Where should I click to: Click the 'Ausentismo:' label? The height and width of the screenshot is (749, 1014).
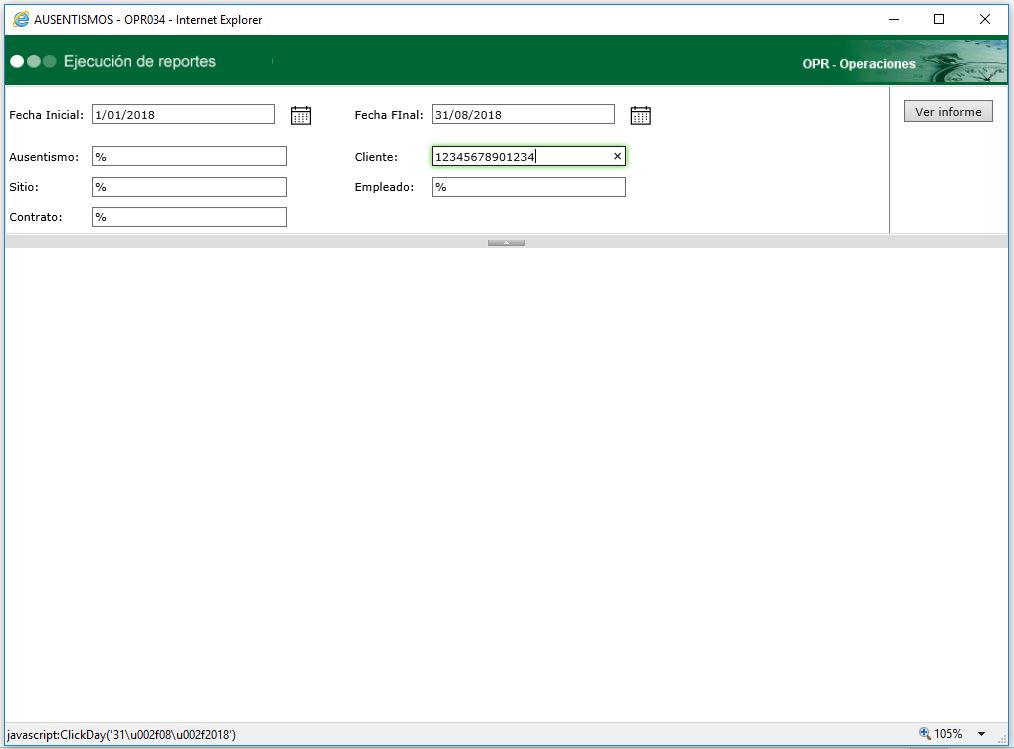point(44,157)
